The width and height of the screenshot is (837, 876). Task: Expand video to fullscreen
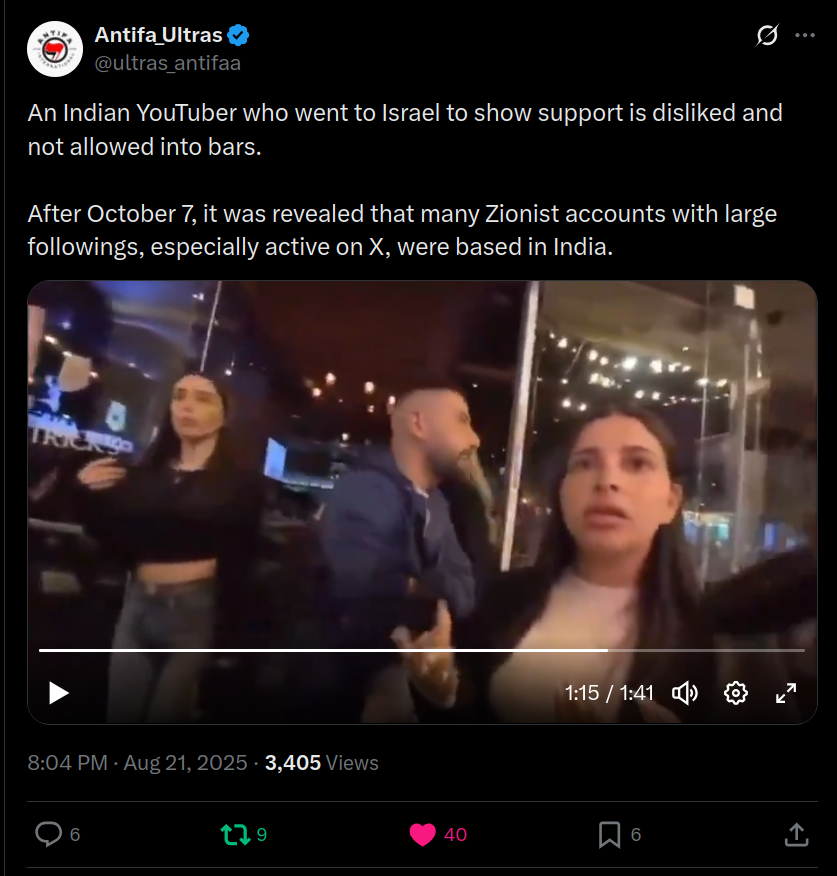786,693
